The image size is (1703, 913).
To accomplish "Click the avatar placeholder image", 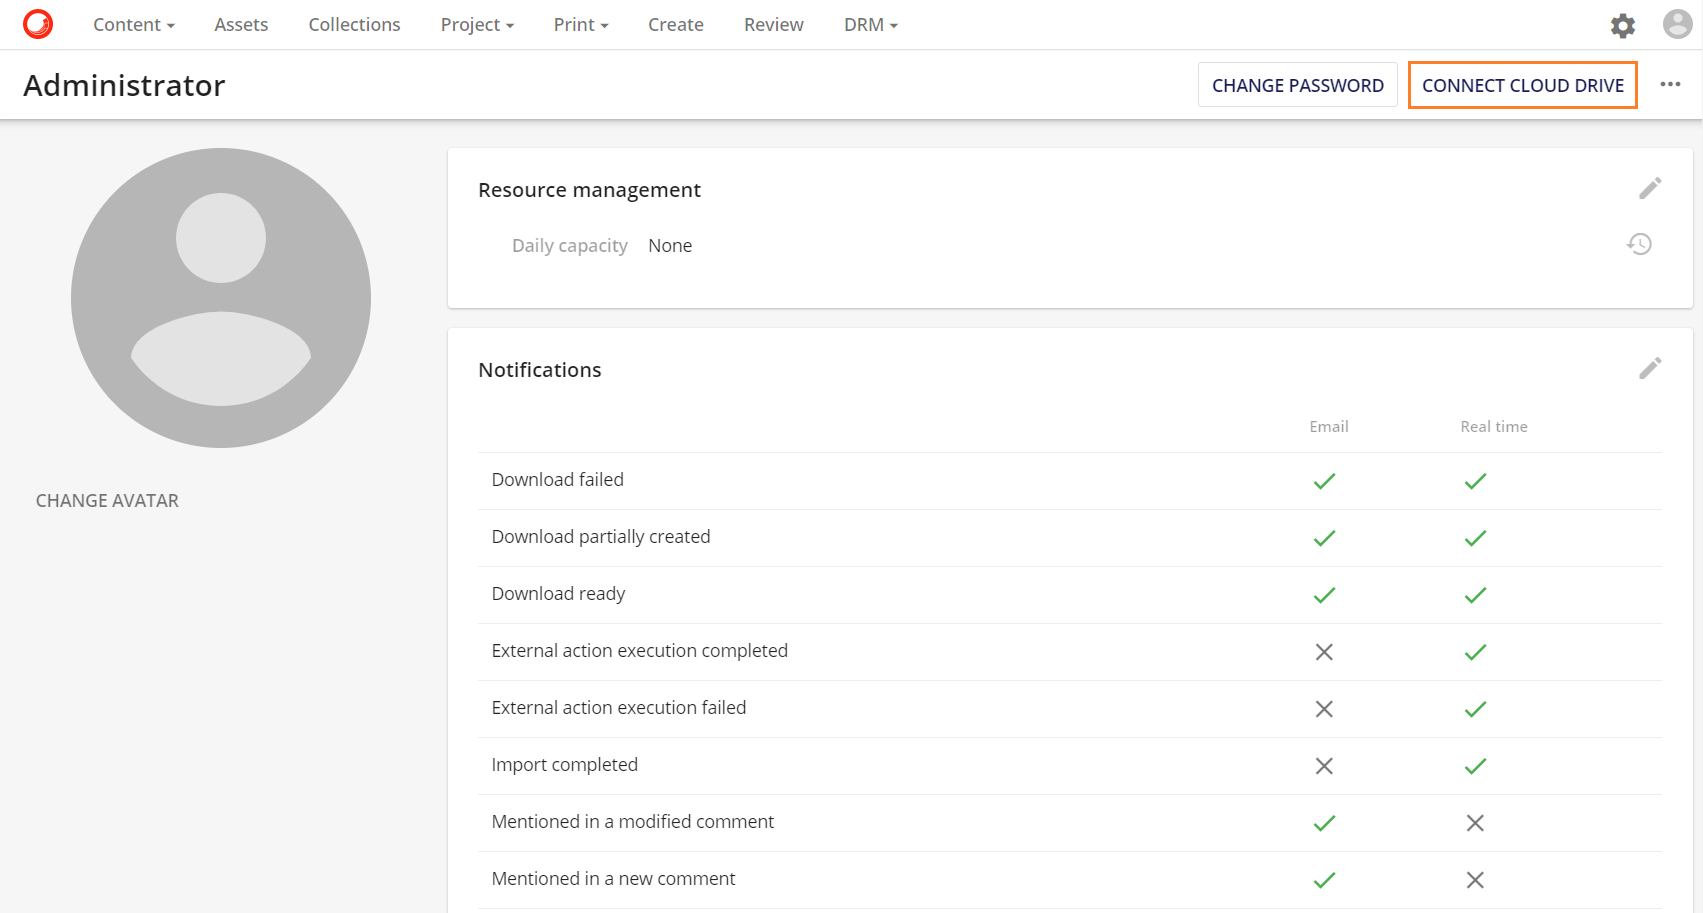I will pyautogui.click(x=220, y=297).
